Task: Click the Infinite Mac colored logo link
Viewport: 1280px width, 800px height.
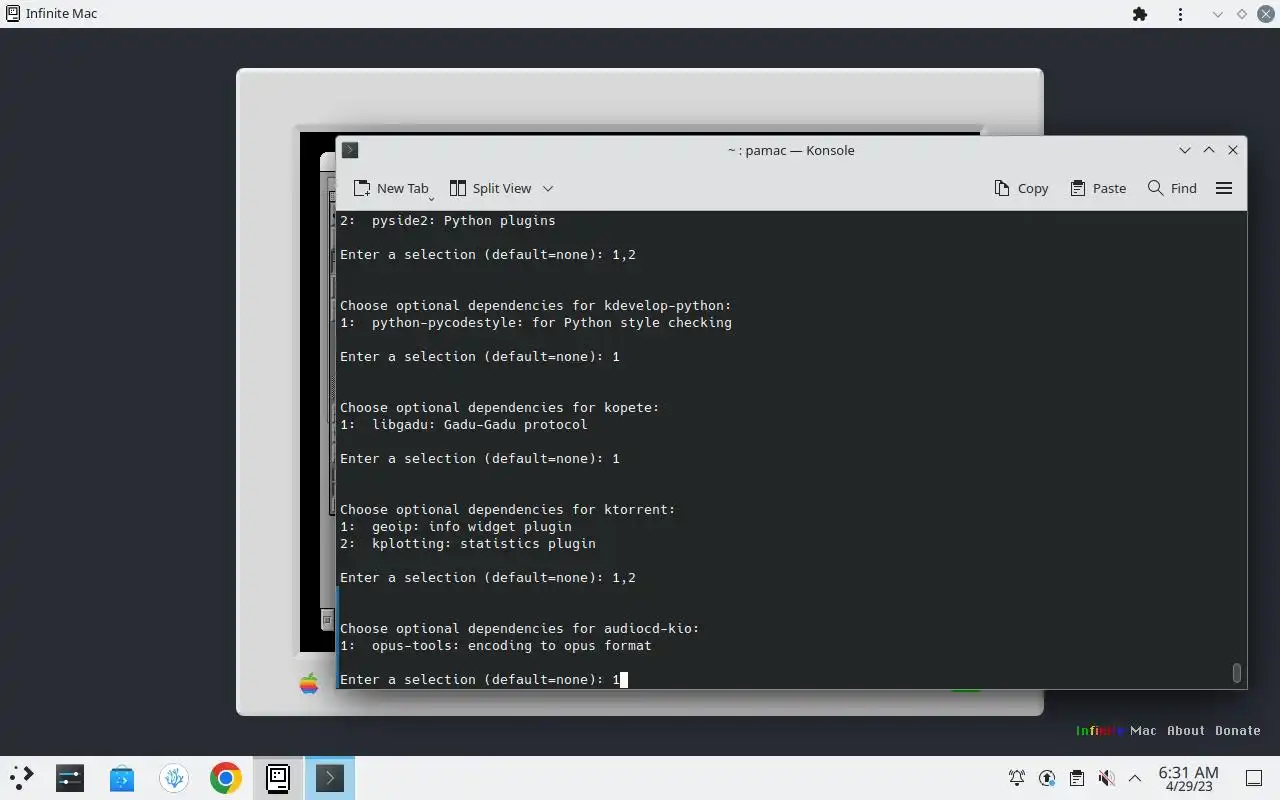Action: 1116,731
